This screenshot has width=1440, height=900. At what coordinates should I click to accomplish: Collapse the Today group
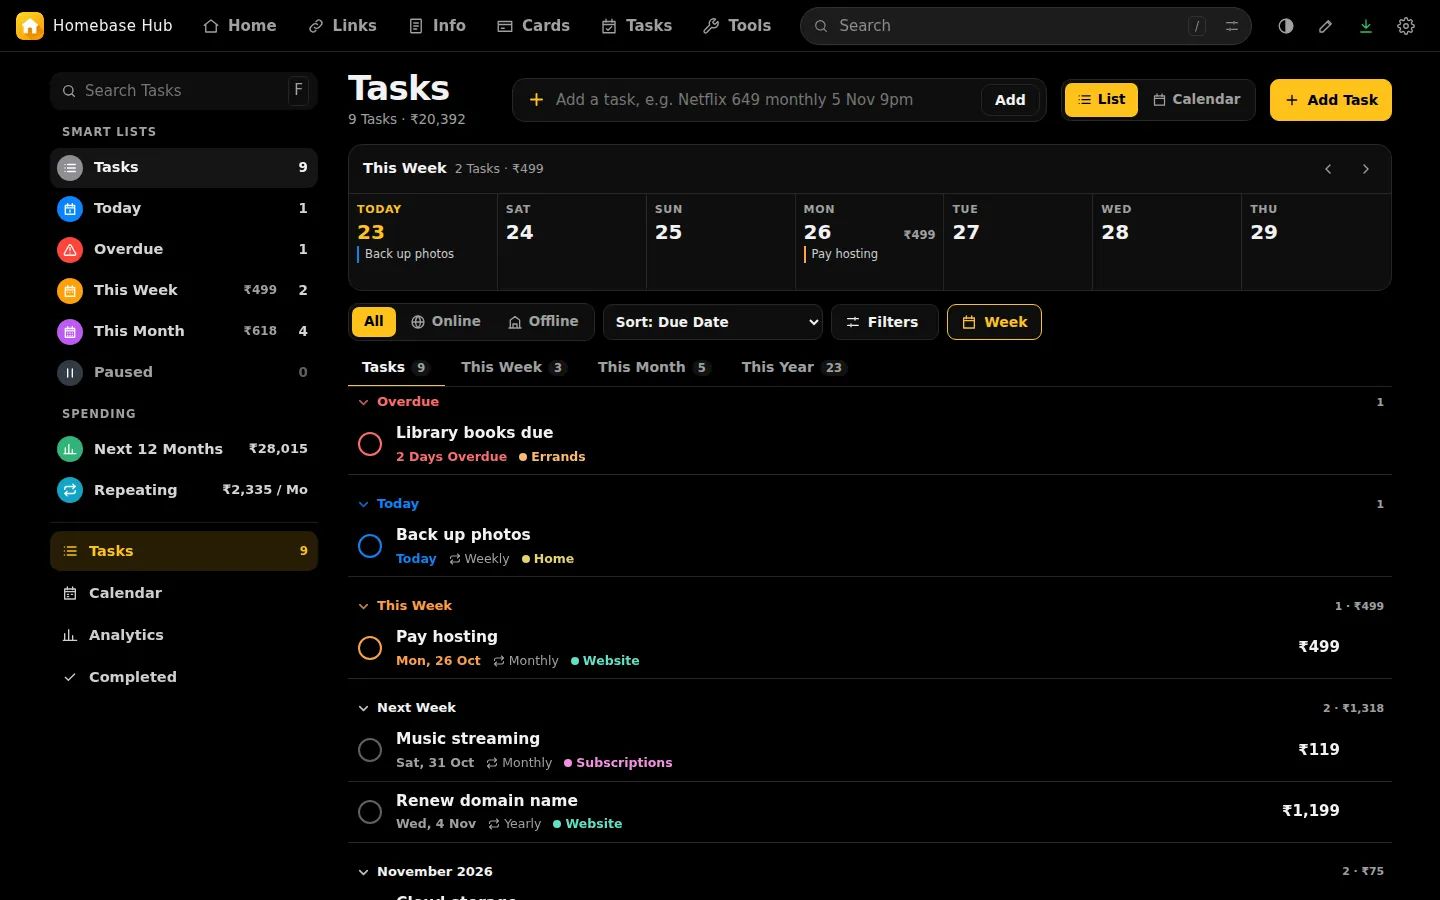pyautogui.click(x=364, y=504)
